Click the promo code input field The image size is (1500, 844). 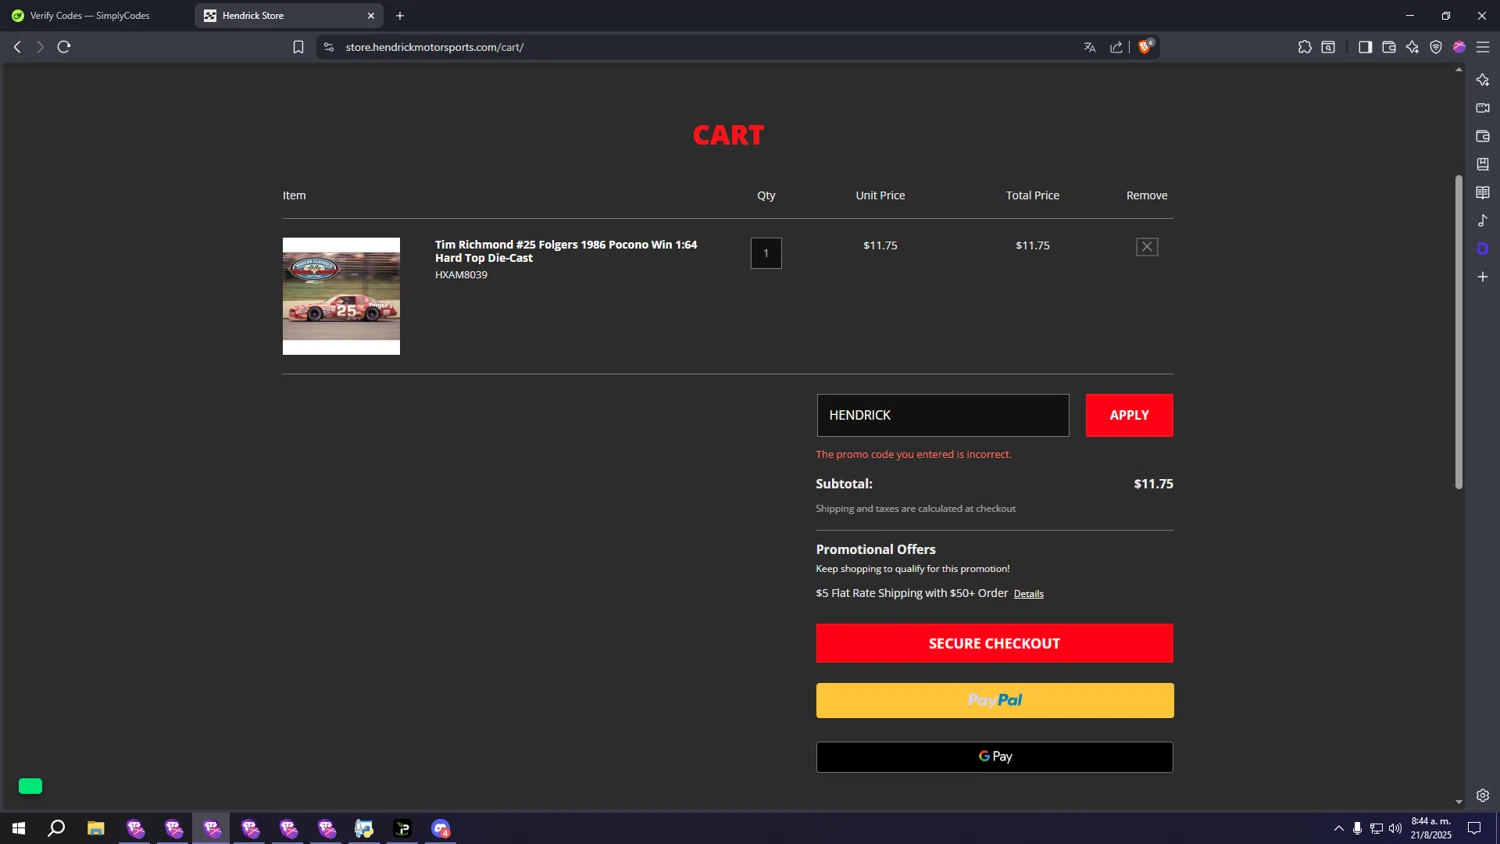(943, 415)
